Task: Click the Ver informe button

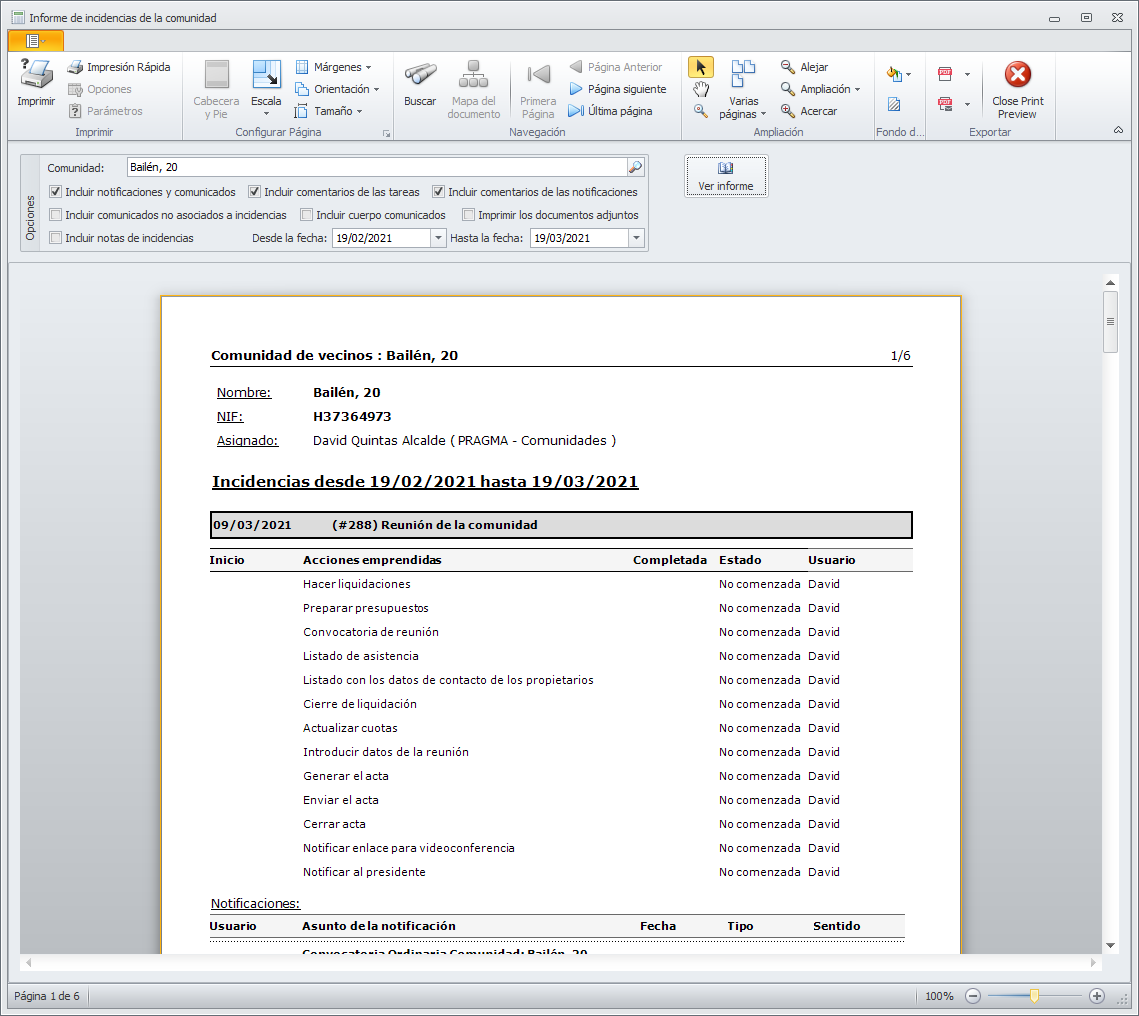Action: click(726, 176)
